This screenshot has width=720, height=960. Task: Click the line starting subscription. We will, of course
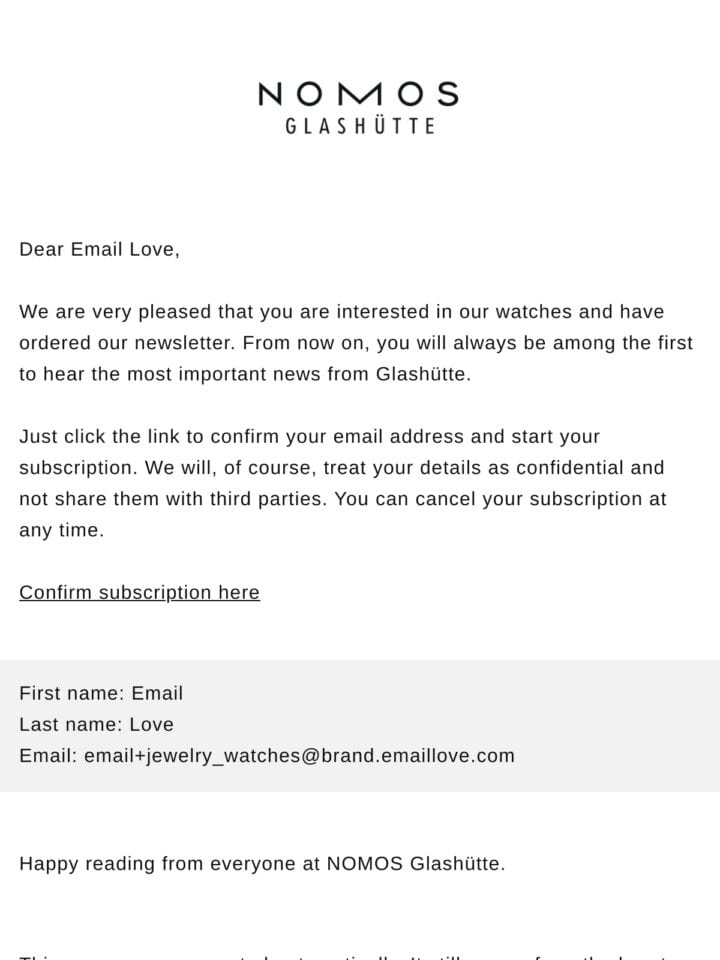pos(342,468)
